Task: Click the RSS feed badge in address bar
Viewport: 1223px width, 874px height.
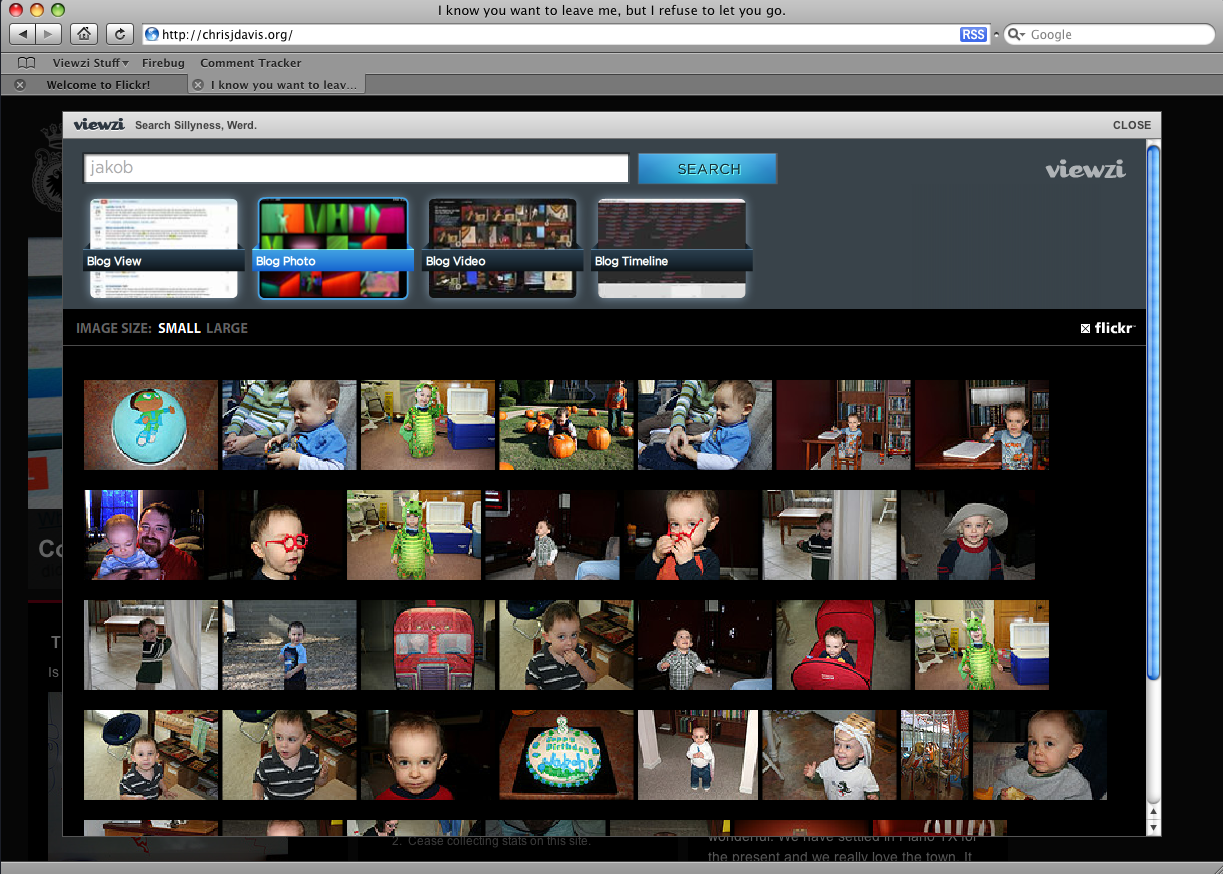Action: pyautogui.click(x=973, y=34)
